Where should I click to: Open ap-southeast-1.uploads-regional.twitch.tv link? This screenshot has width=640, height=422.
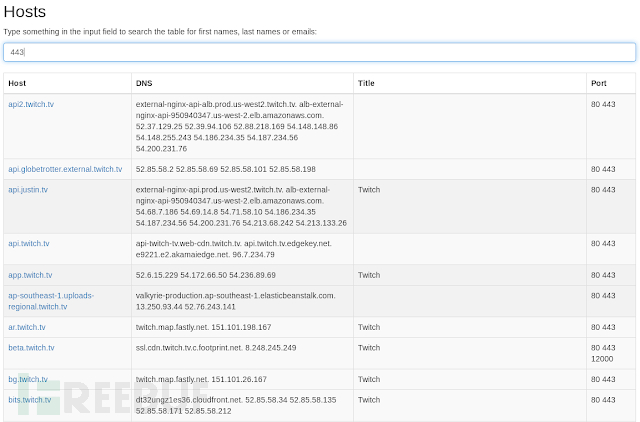(x=51, y=301)
